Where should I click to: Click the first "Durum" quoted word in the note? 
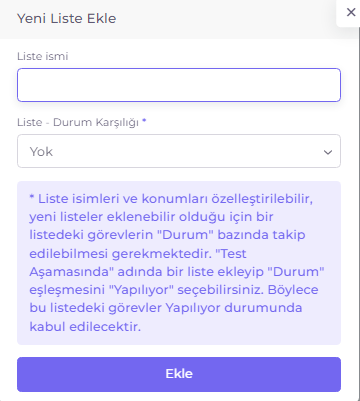[185, 235]
